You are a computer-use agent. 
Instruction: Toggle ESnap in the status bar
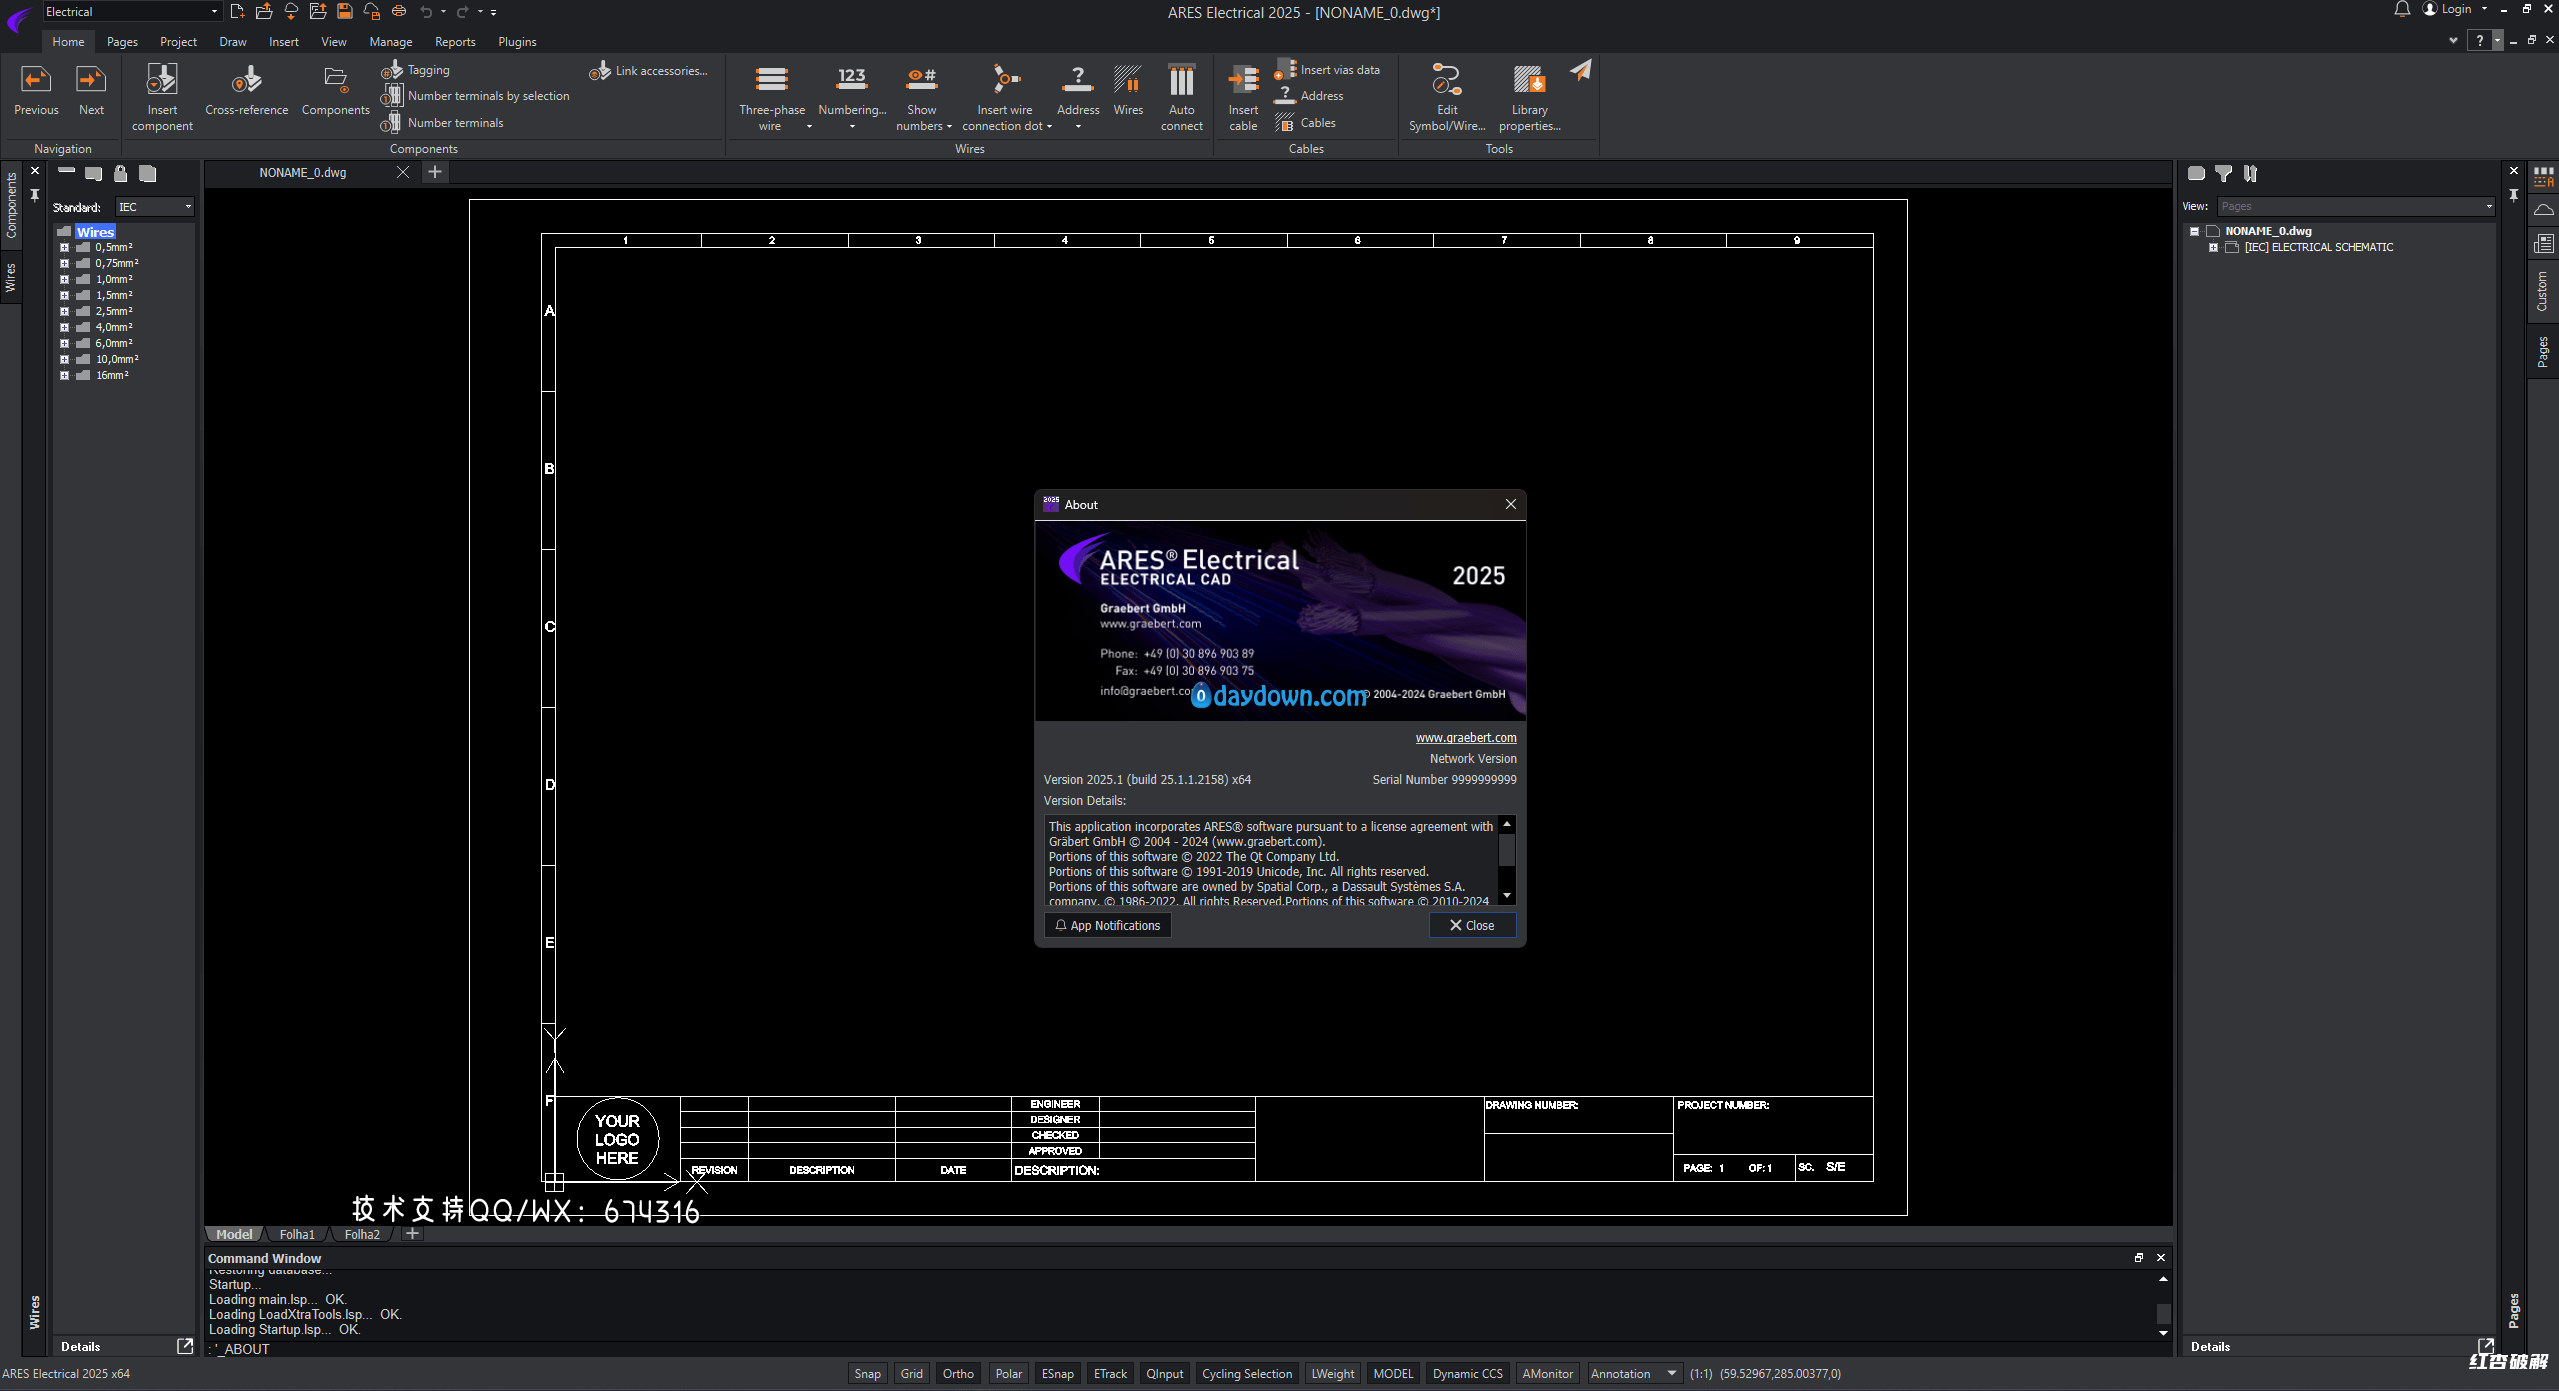1057,1374
